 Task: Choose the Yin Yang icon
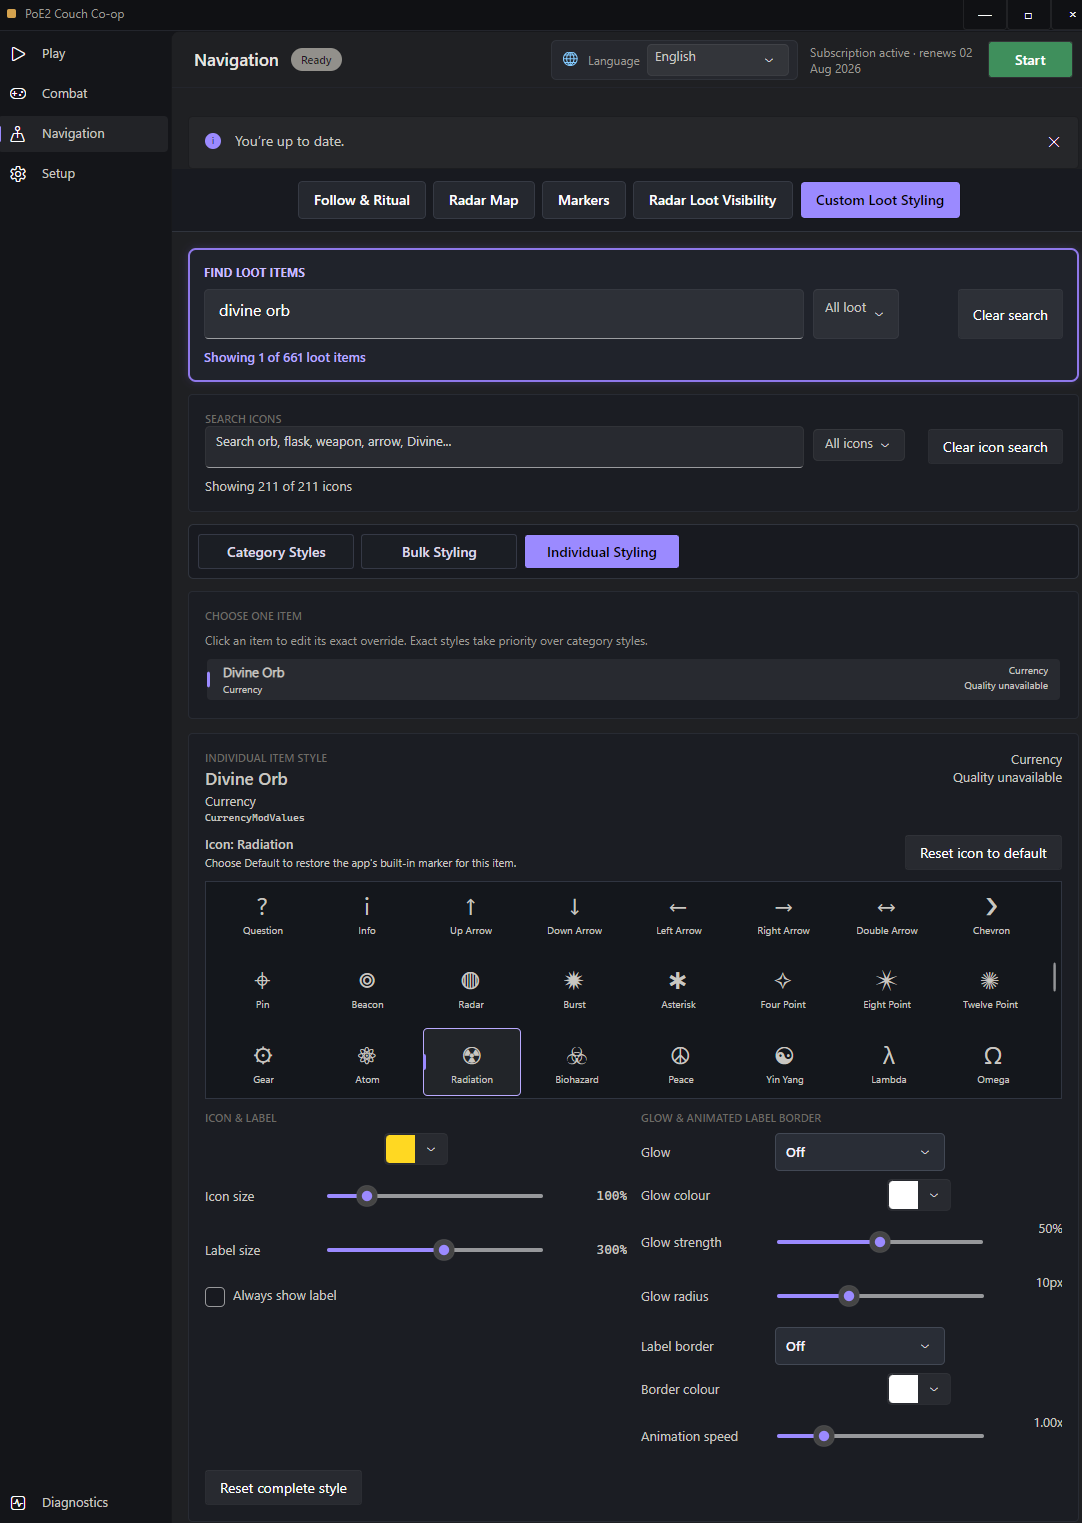785,1063
